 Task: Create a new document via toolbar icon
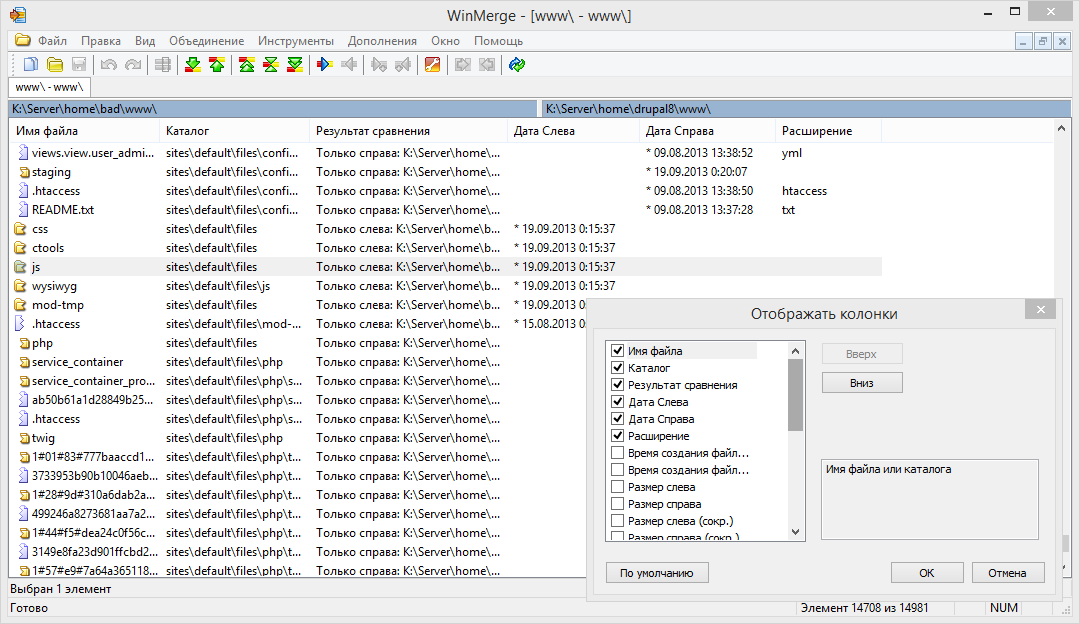[x=30, y=65]
